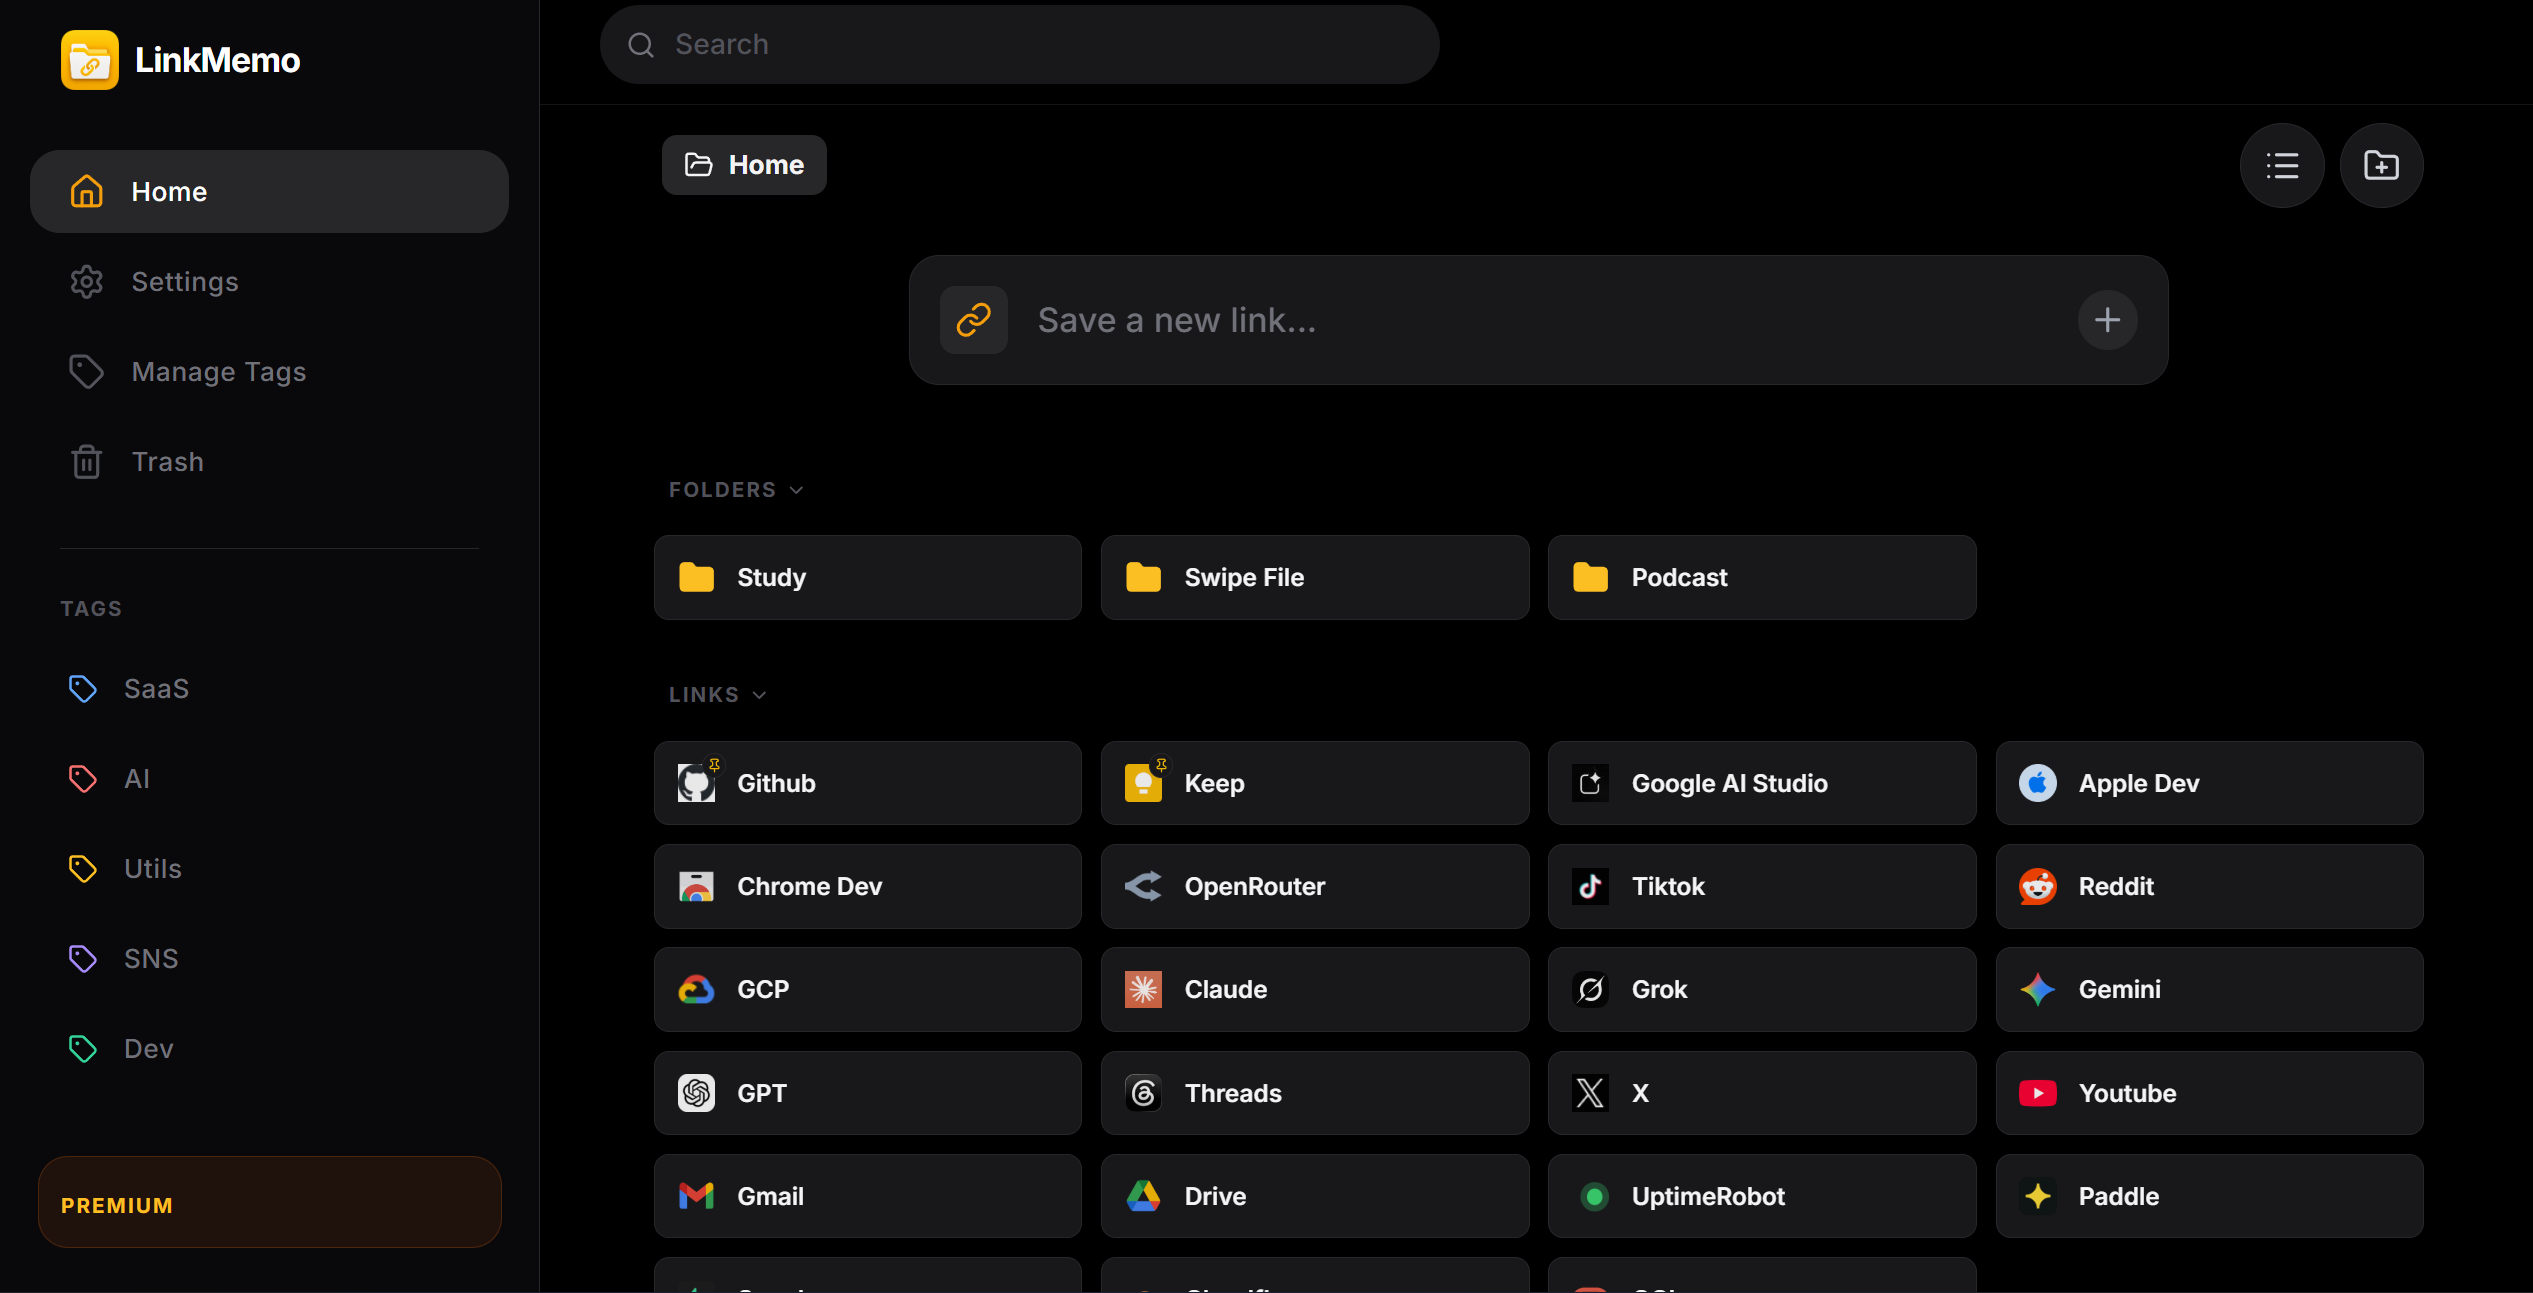The image size is (2533, 1293).
Task: Click the new folder icon
Action: 2381,166
